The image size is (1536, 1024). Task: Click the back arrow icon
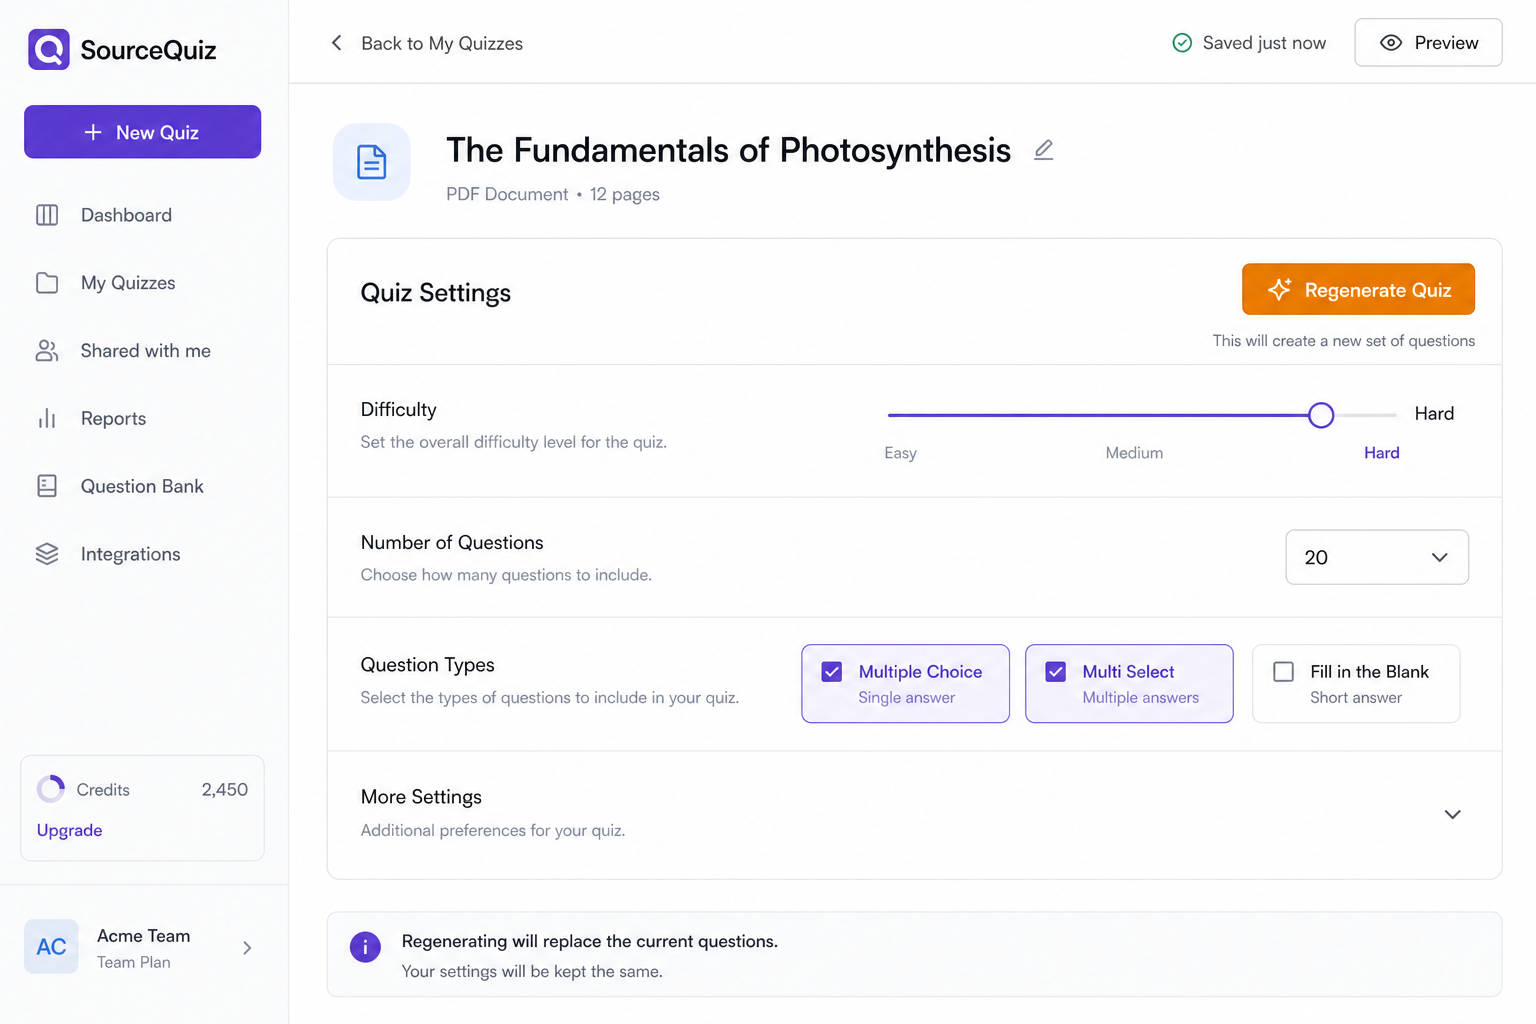click(337, 43)
